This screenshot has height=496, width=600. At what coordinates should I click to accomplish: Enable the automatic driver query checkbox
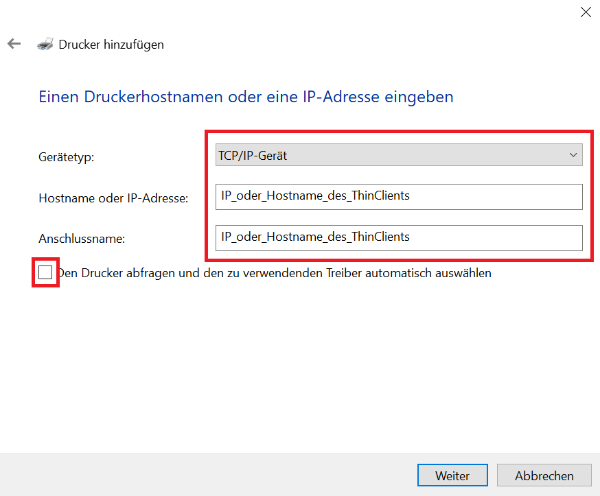pyautogui.click(x=45, y=272)
